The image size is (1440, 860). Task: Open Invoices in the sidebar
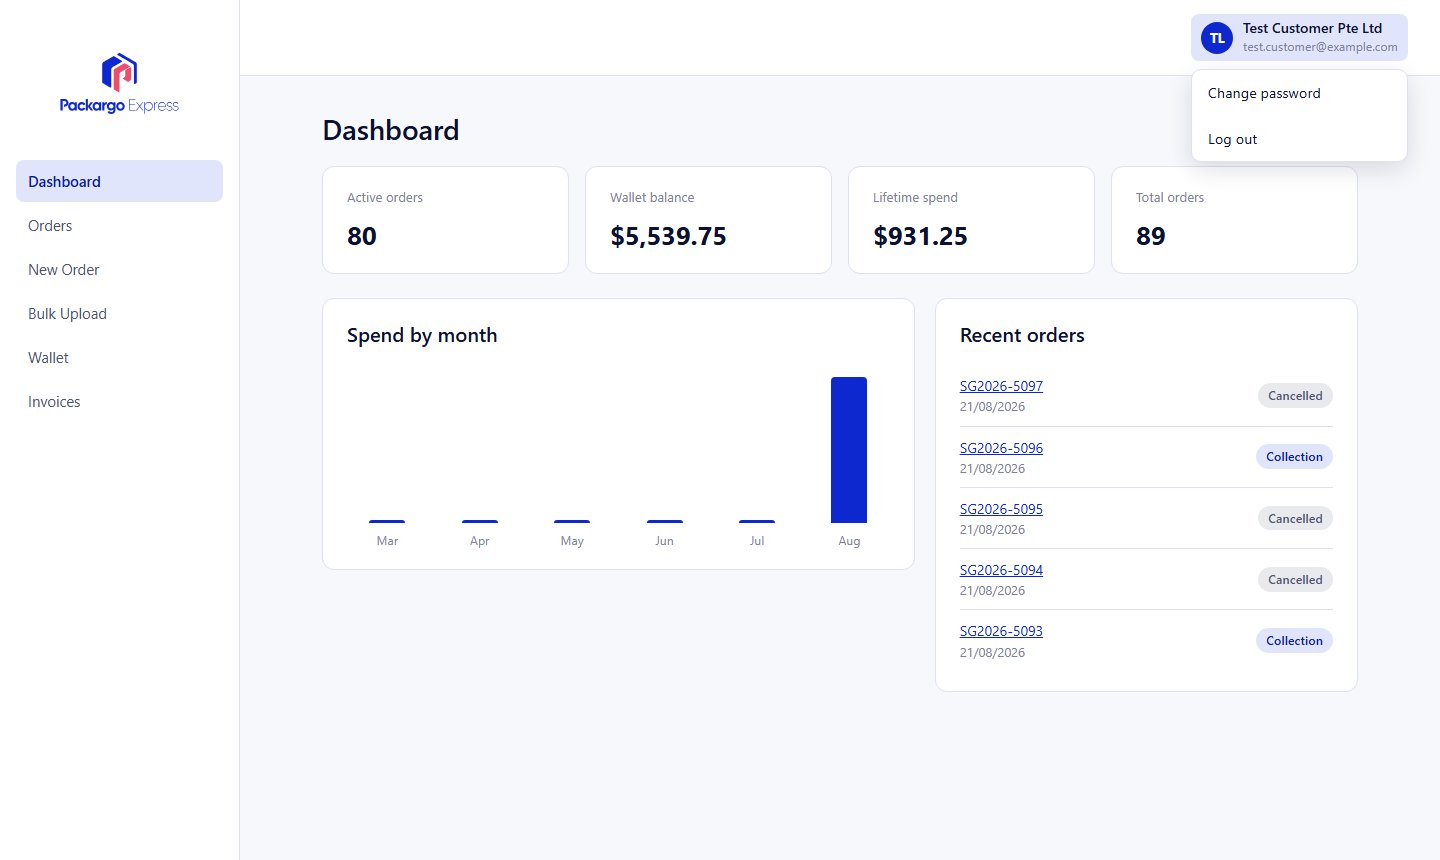point(119,401)
